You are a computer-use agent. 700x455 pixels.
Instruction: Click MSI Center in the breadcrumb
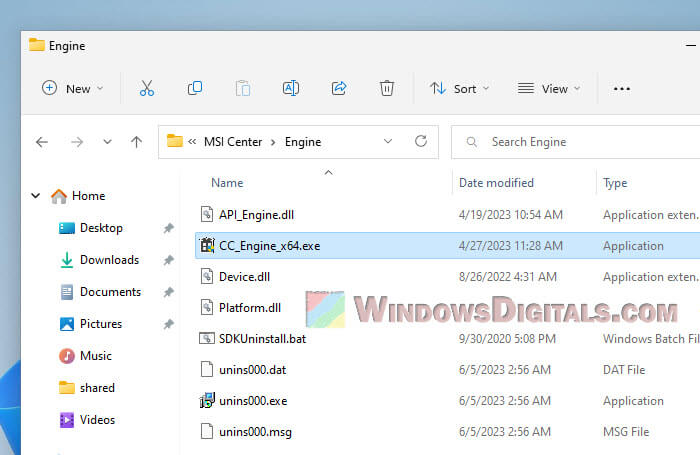click(x=233, y=142)
